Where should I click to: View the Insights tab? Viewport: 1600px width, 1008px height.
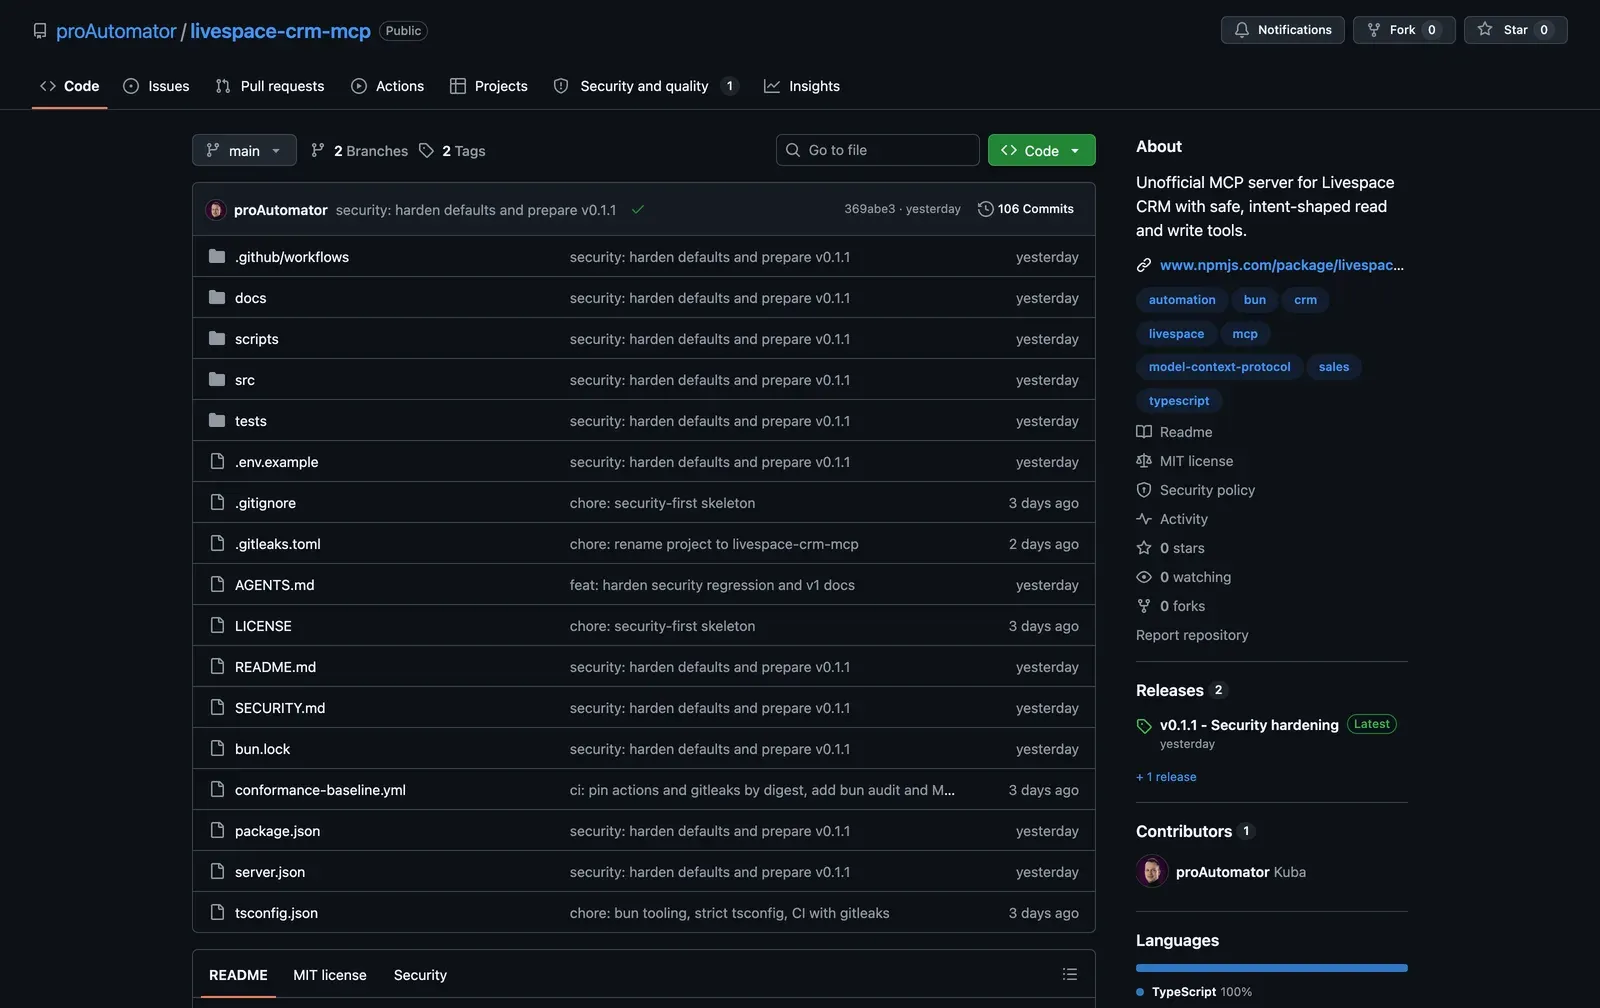tap(802, 86)
